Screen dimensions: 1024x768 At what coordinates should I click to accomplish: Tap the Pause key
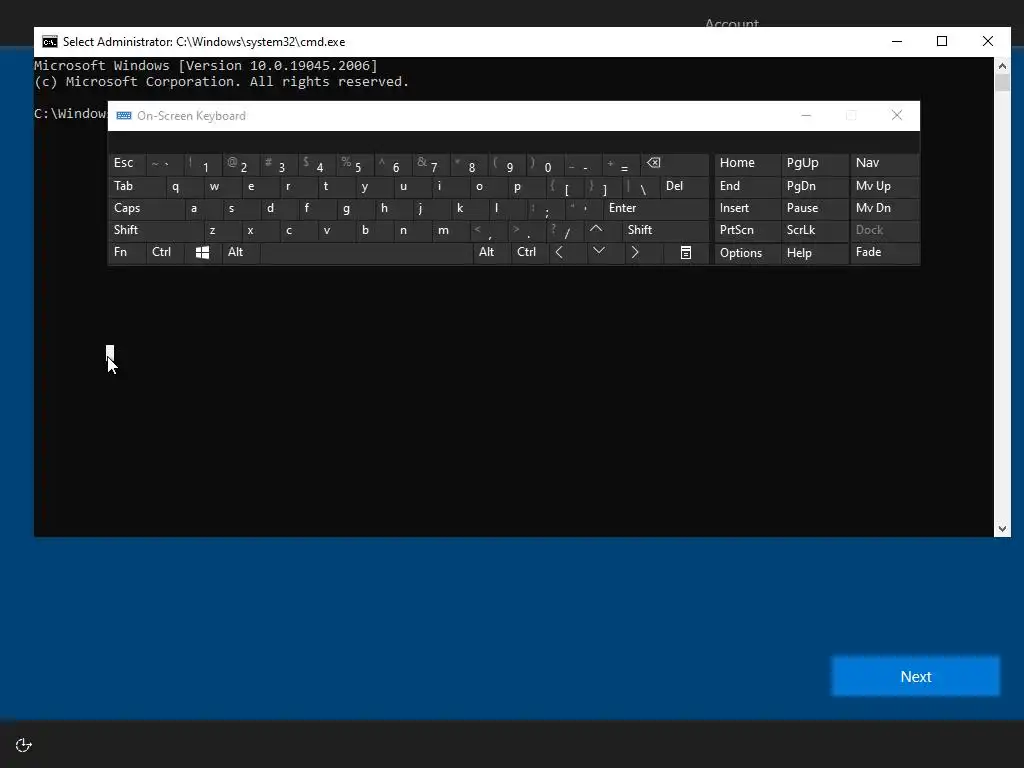(x=814, y=208)
